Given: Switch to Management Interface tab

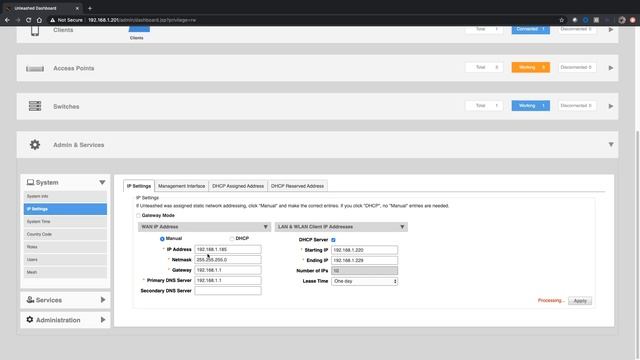Looking at the screenshot, I should click(182, 186).
